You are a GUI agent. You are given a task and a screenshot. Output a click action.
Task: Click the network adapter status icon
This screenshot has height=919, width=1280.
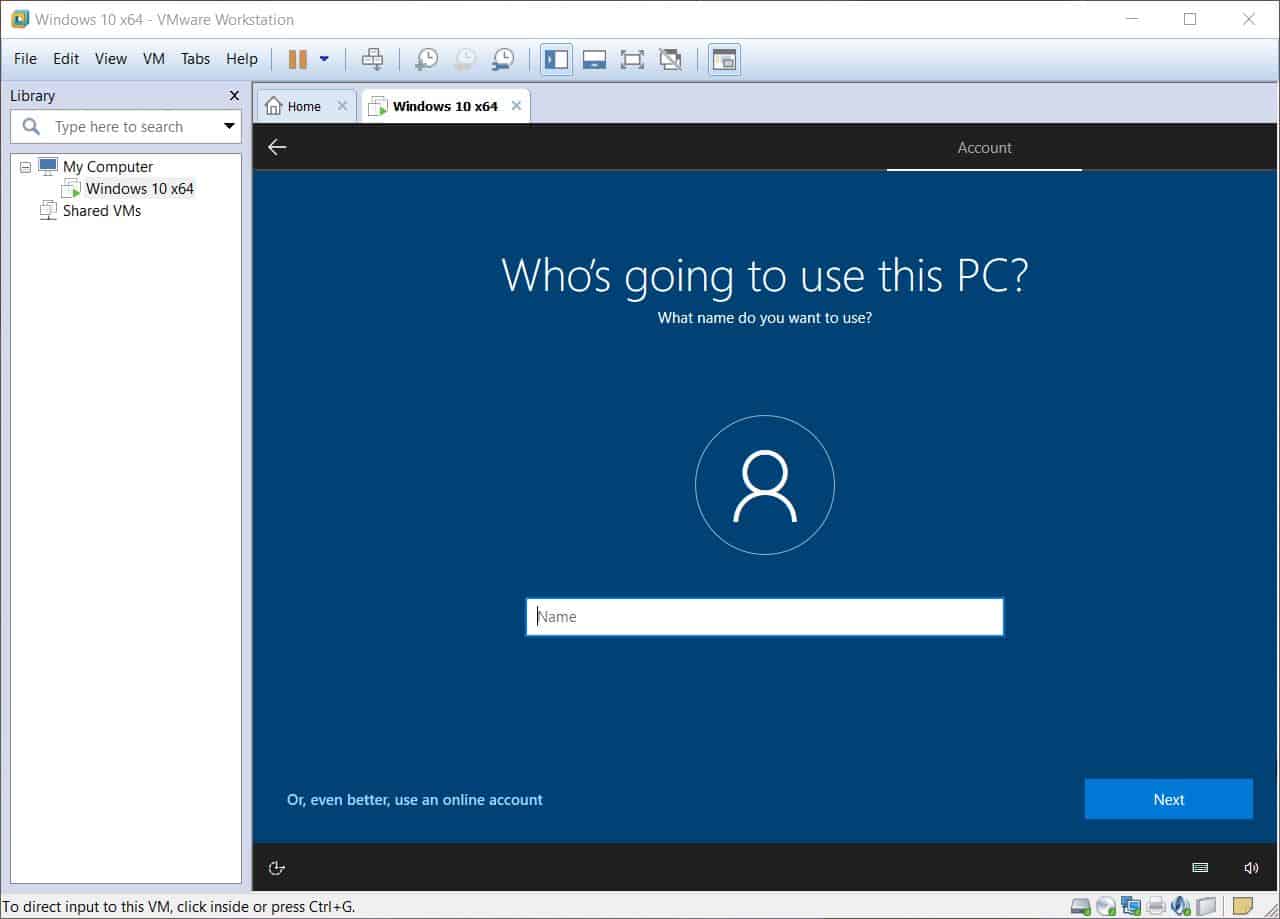(x=1131, y=907)
